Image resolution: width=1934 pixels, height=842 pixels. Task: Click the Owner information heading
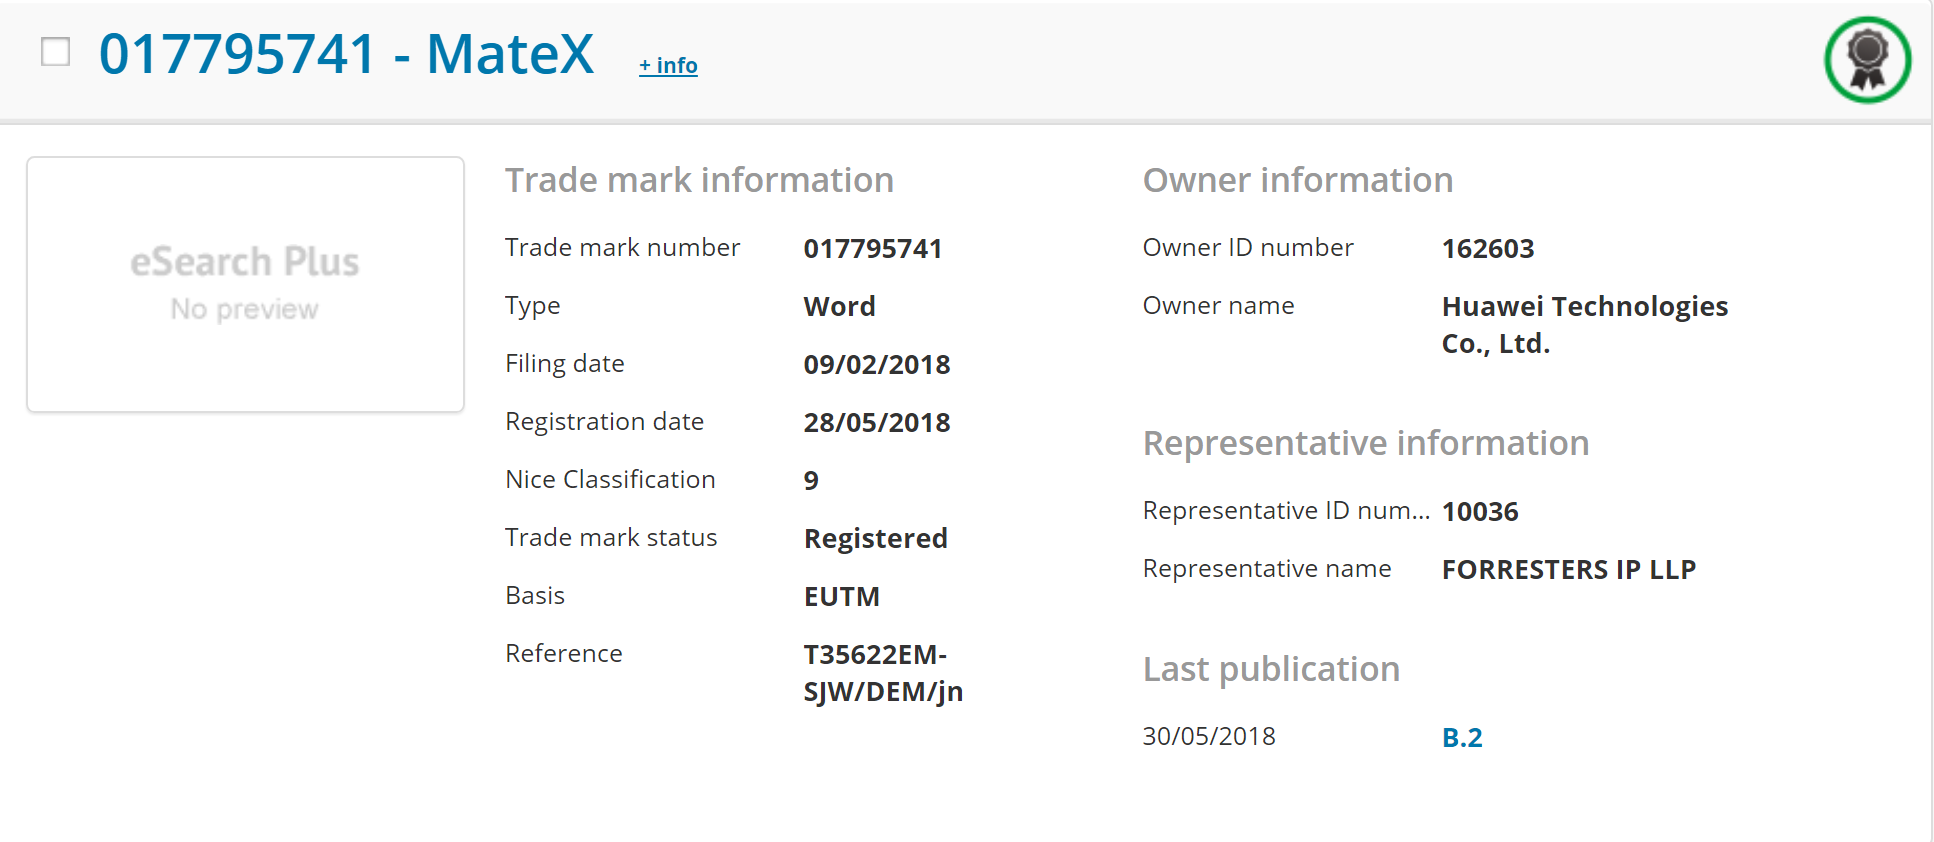click(1297, 181)
